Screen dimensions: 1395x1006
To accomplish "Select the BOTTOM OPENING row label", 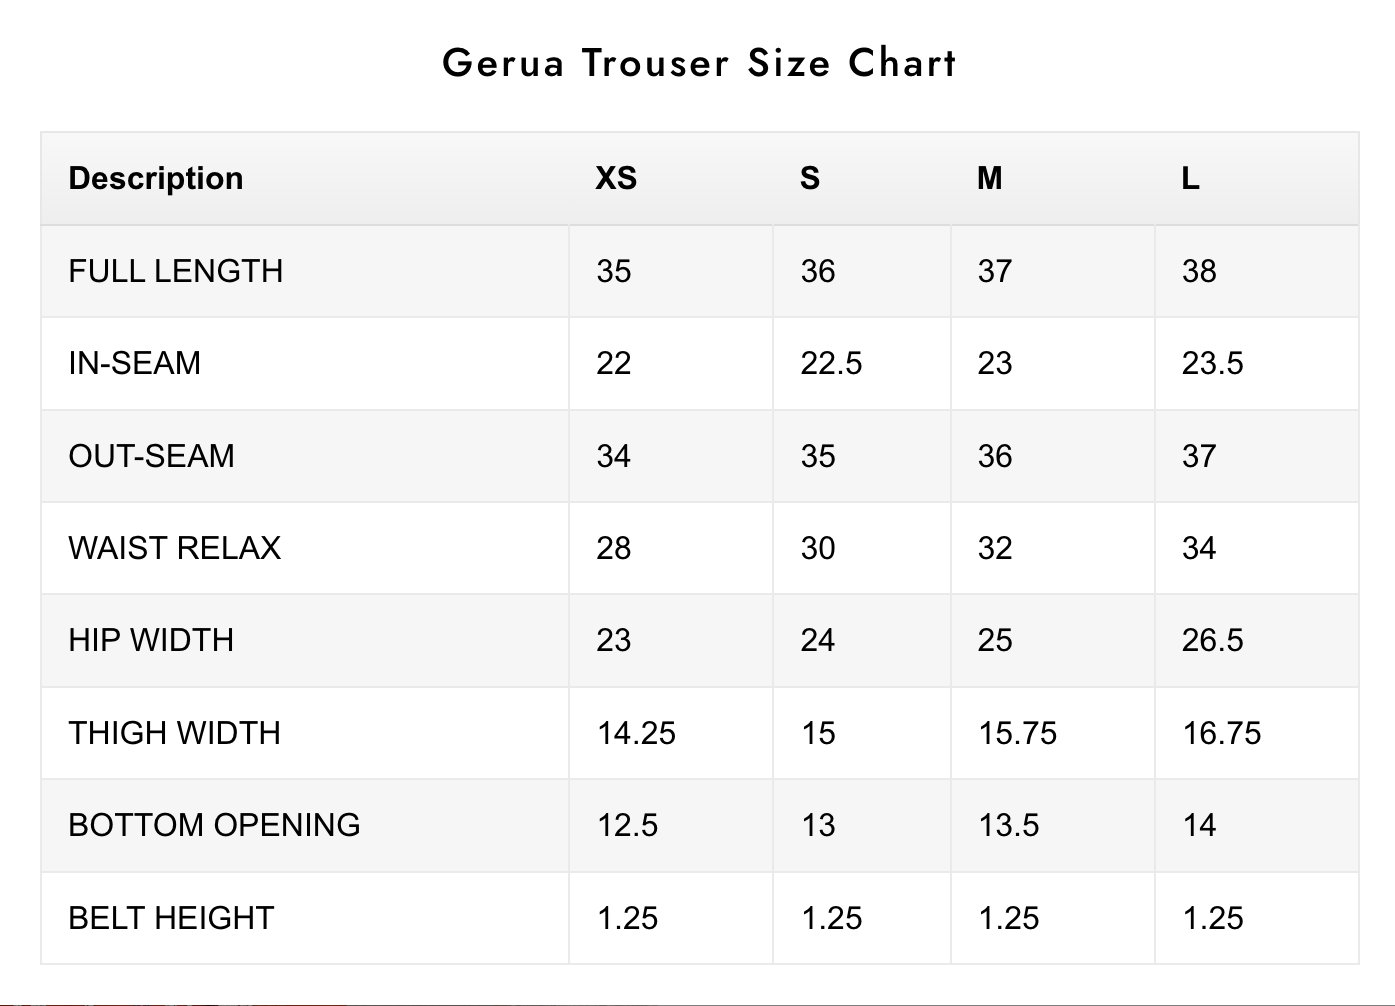I will point(214,825).
